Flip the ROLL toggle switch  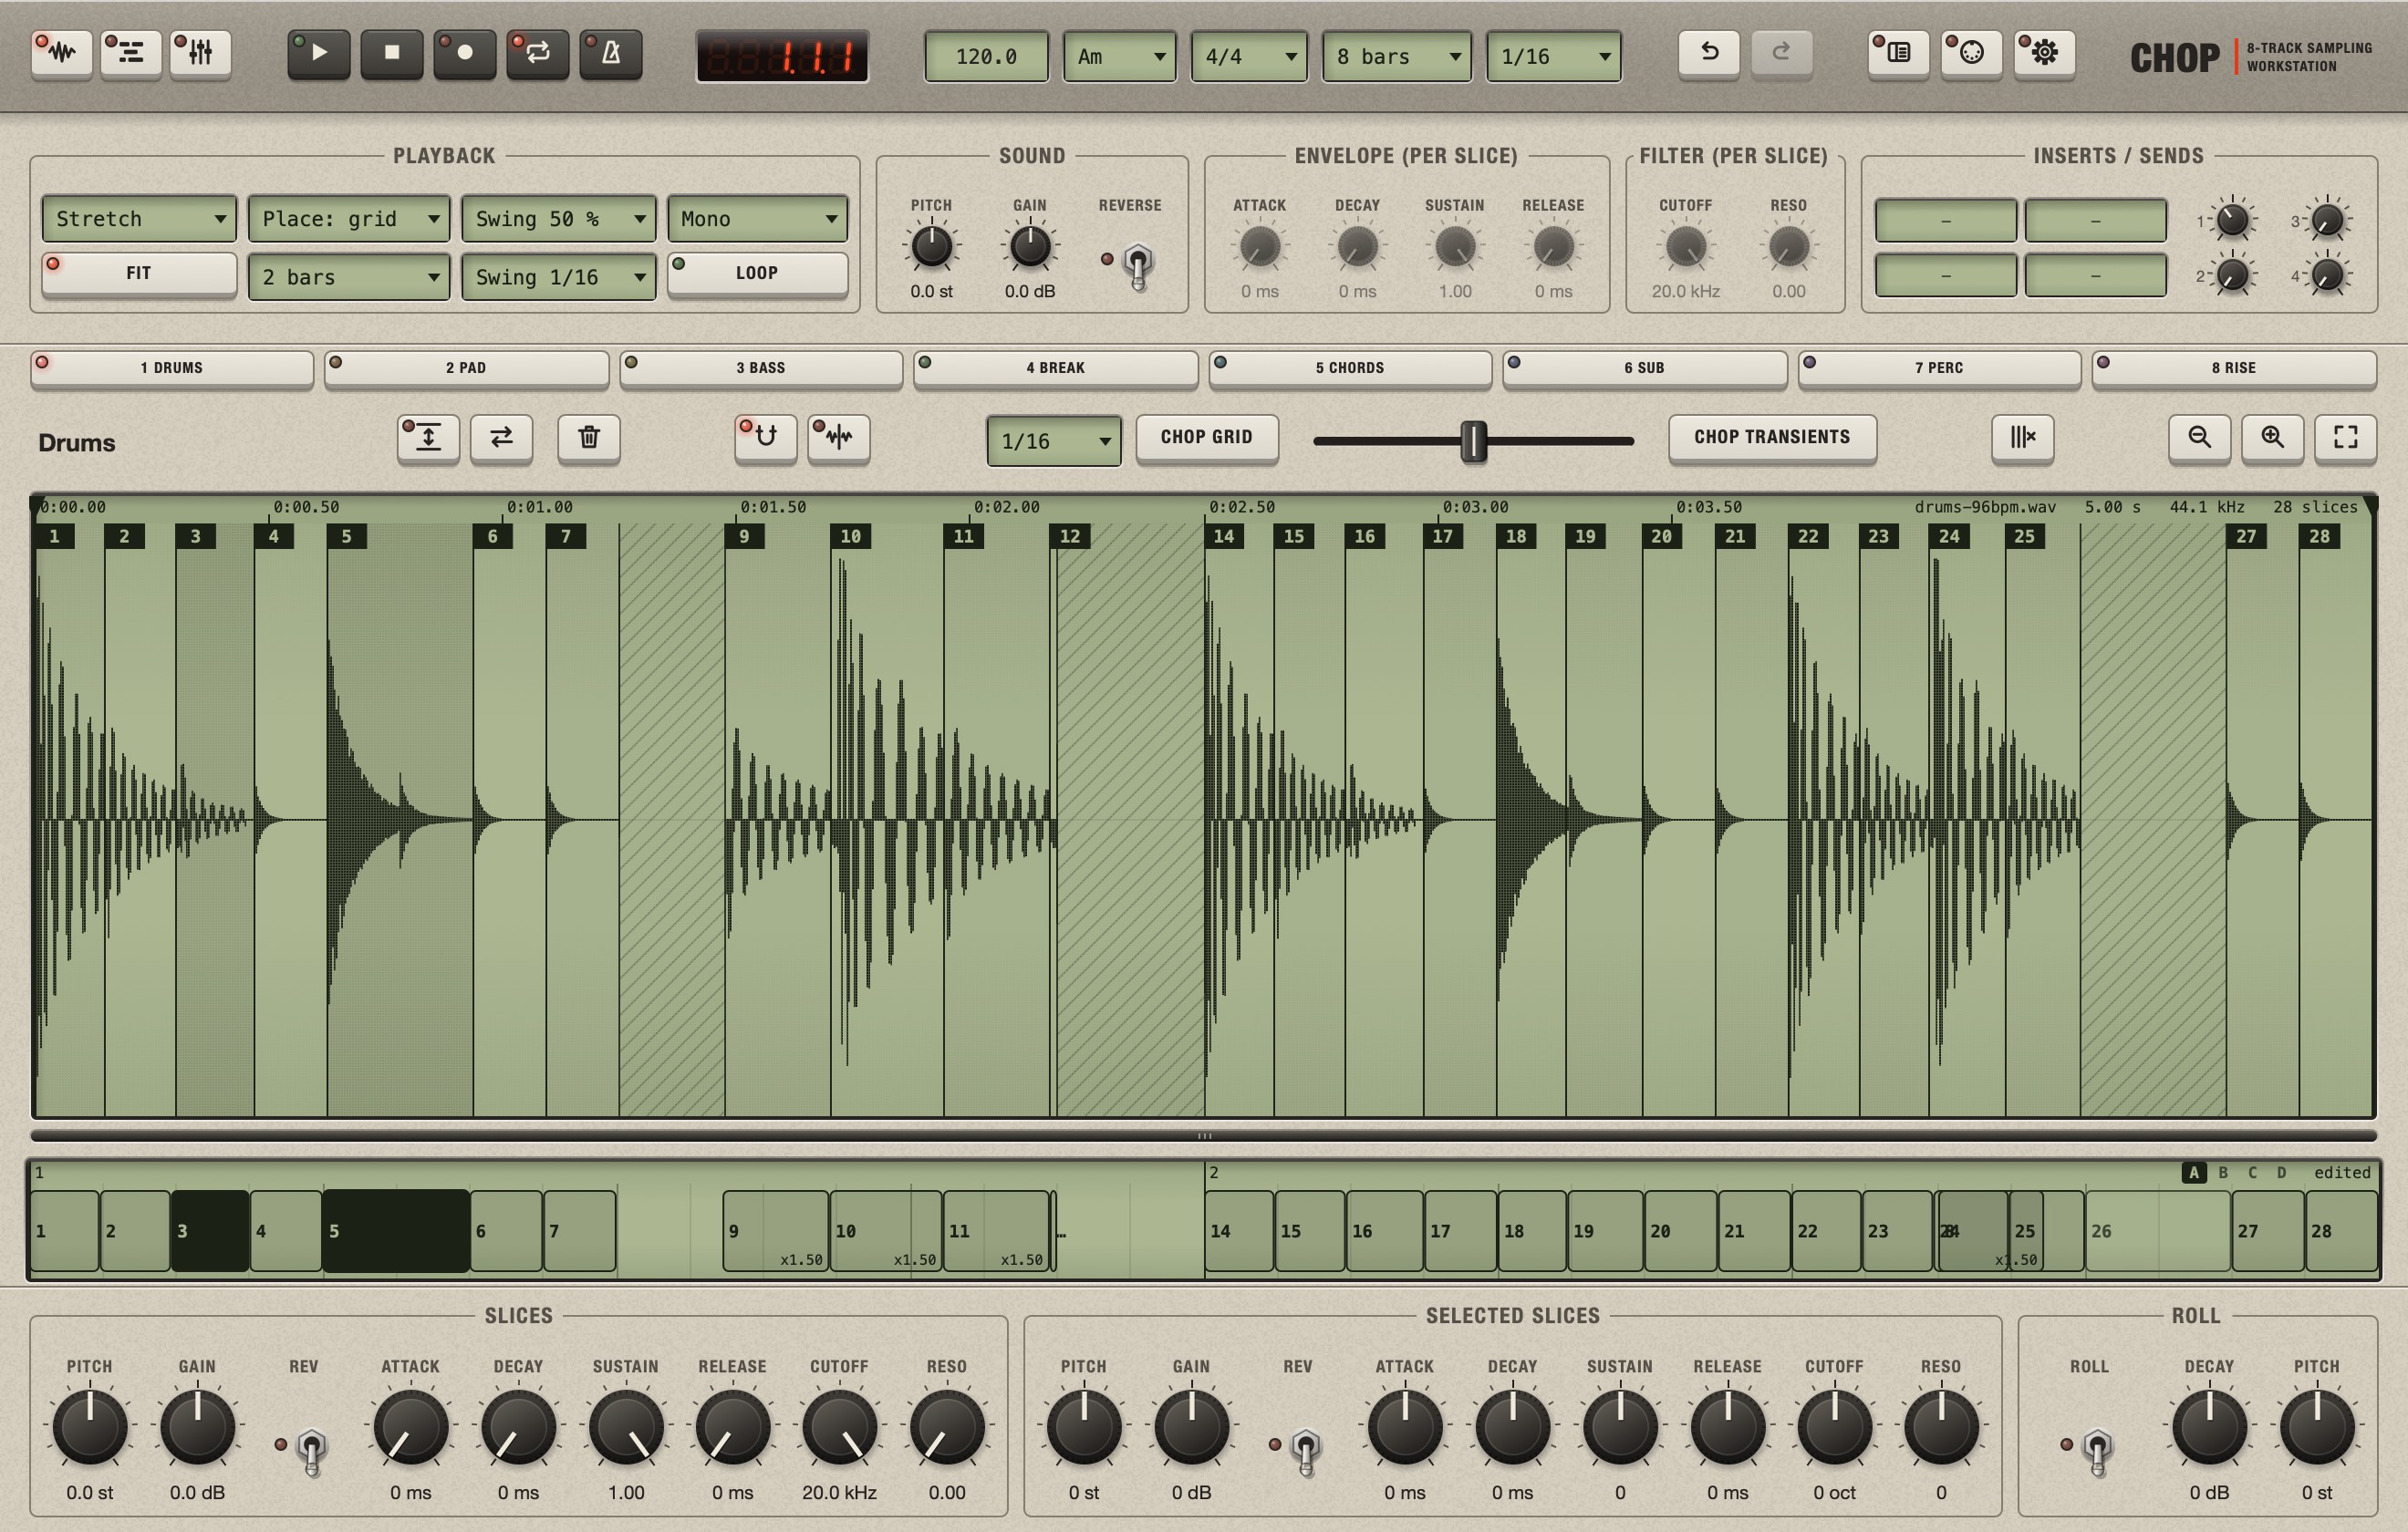tap(2097, 1451)
